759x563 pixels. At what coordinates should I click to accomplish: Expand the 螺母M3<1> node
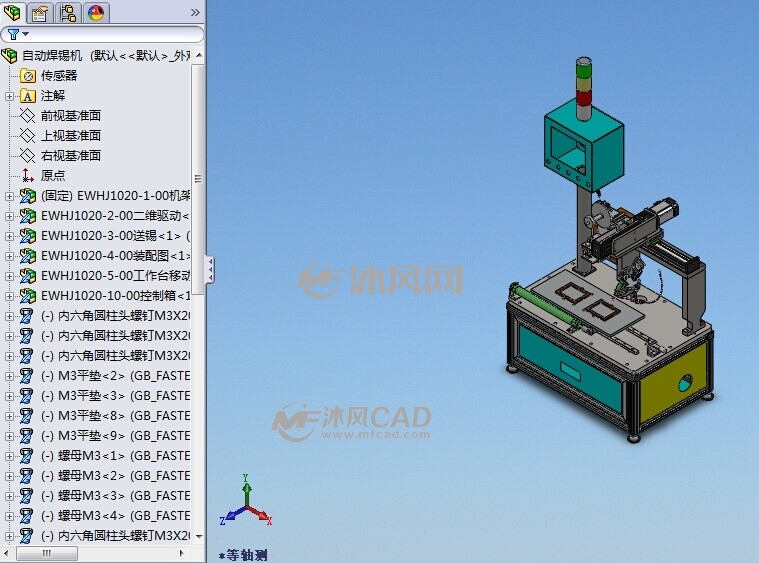[9, 456]
